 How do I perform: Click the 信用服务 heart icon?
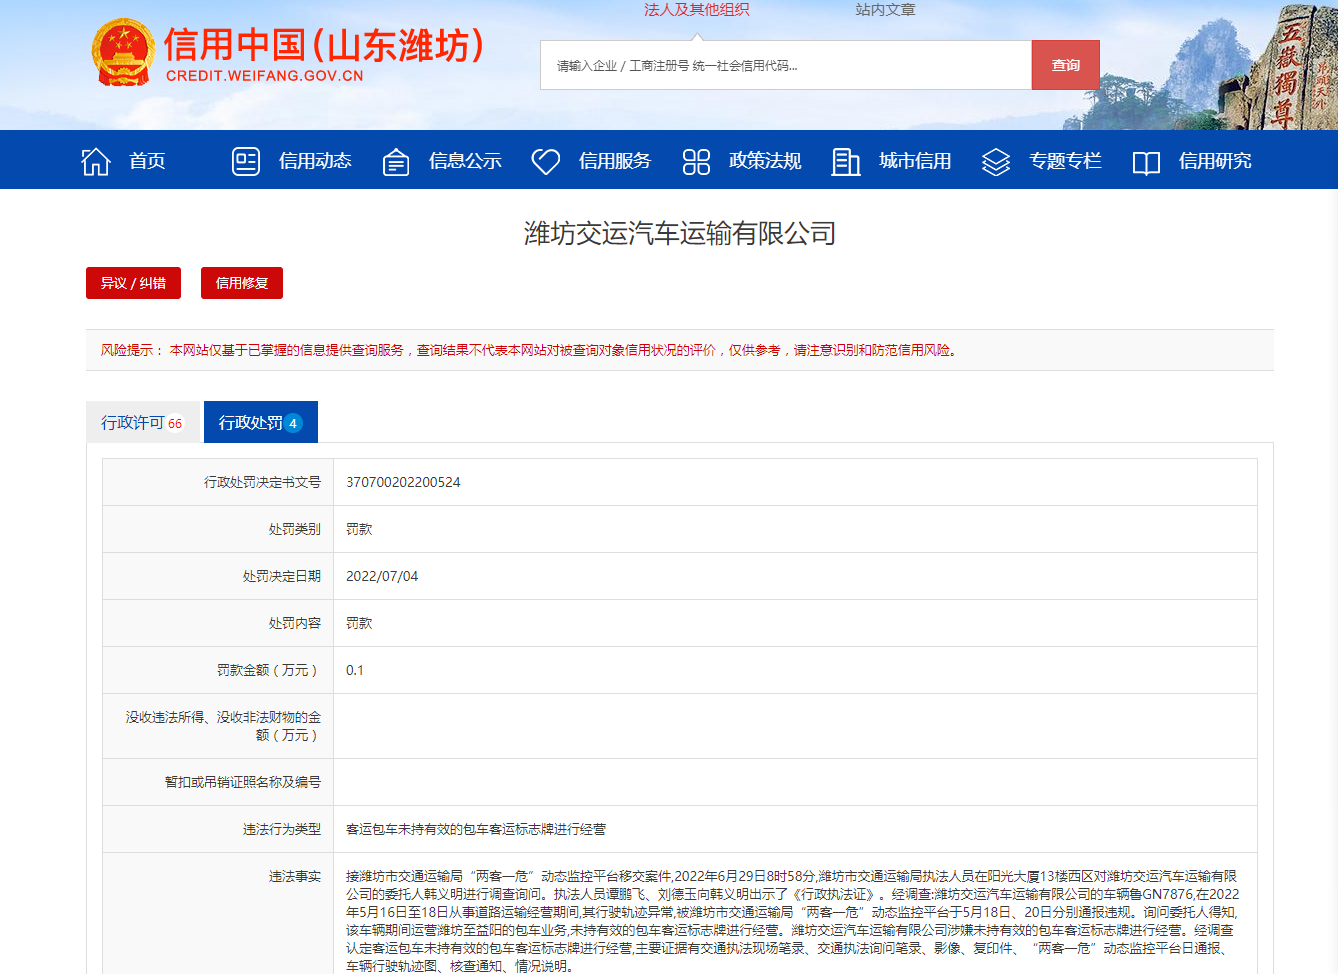pyautogui.click(x=546, y=161)
